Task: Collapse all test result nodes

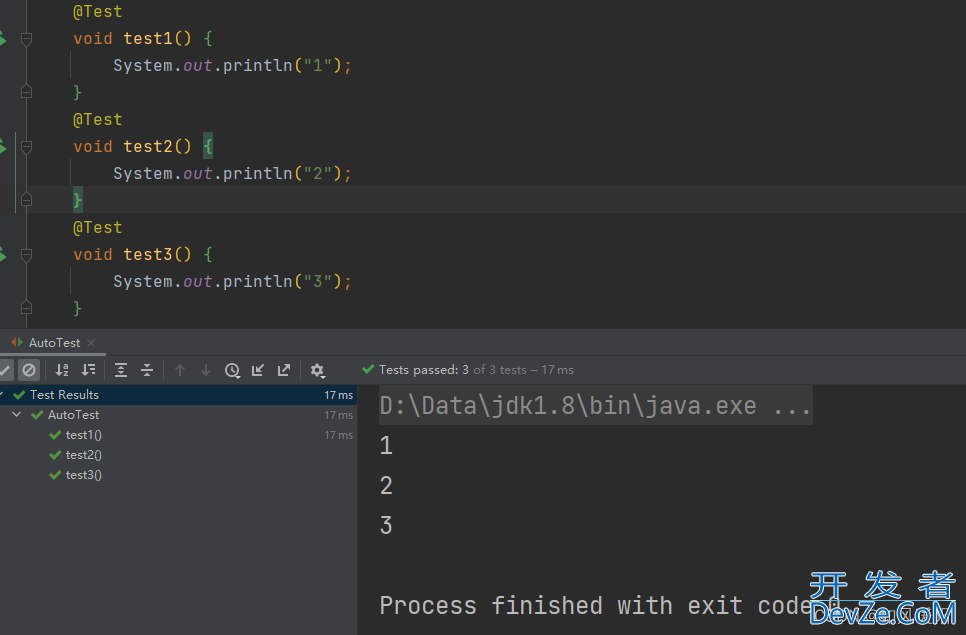Action: (x=147, y=370)
